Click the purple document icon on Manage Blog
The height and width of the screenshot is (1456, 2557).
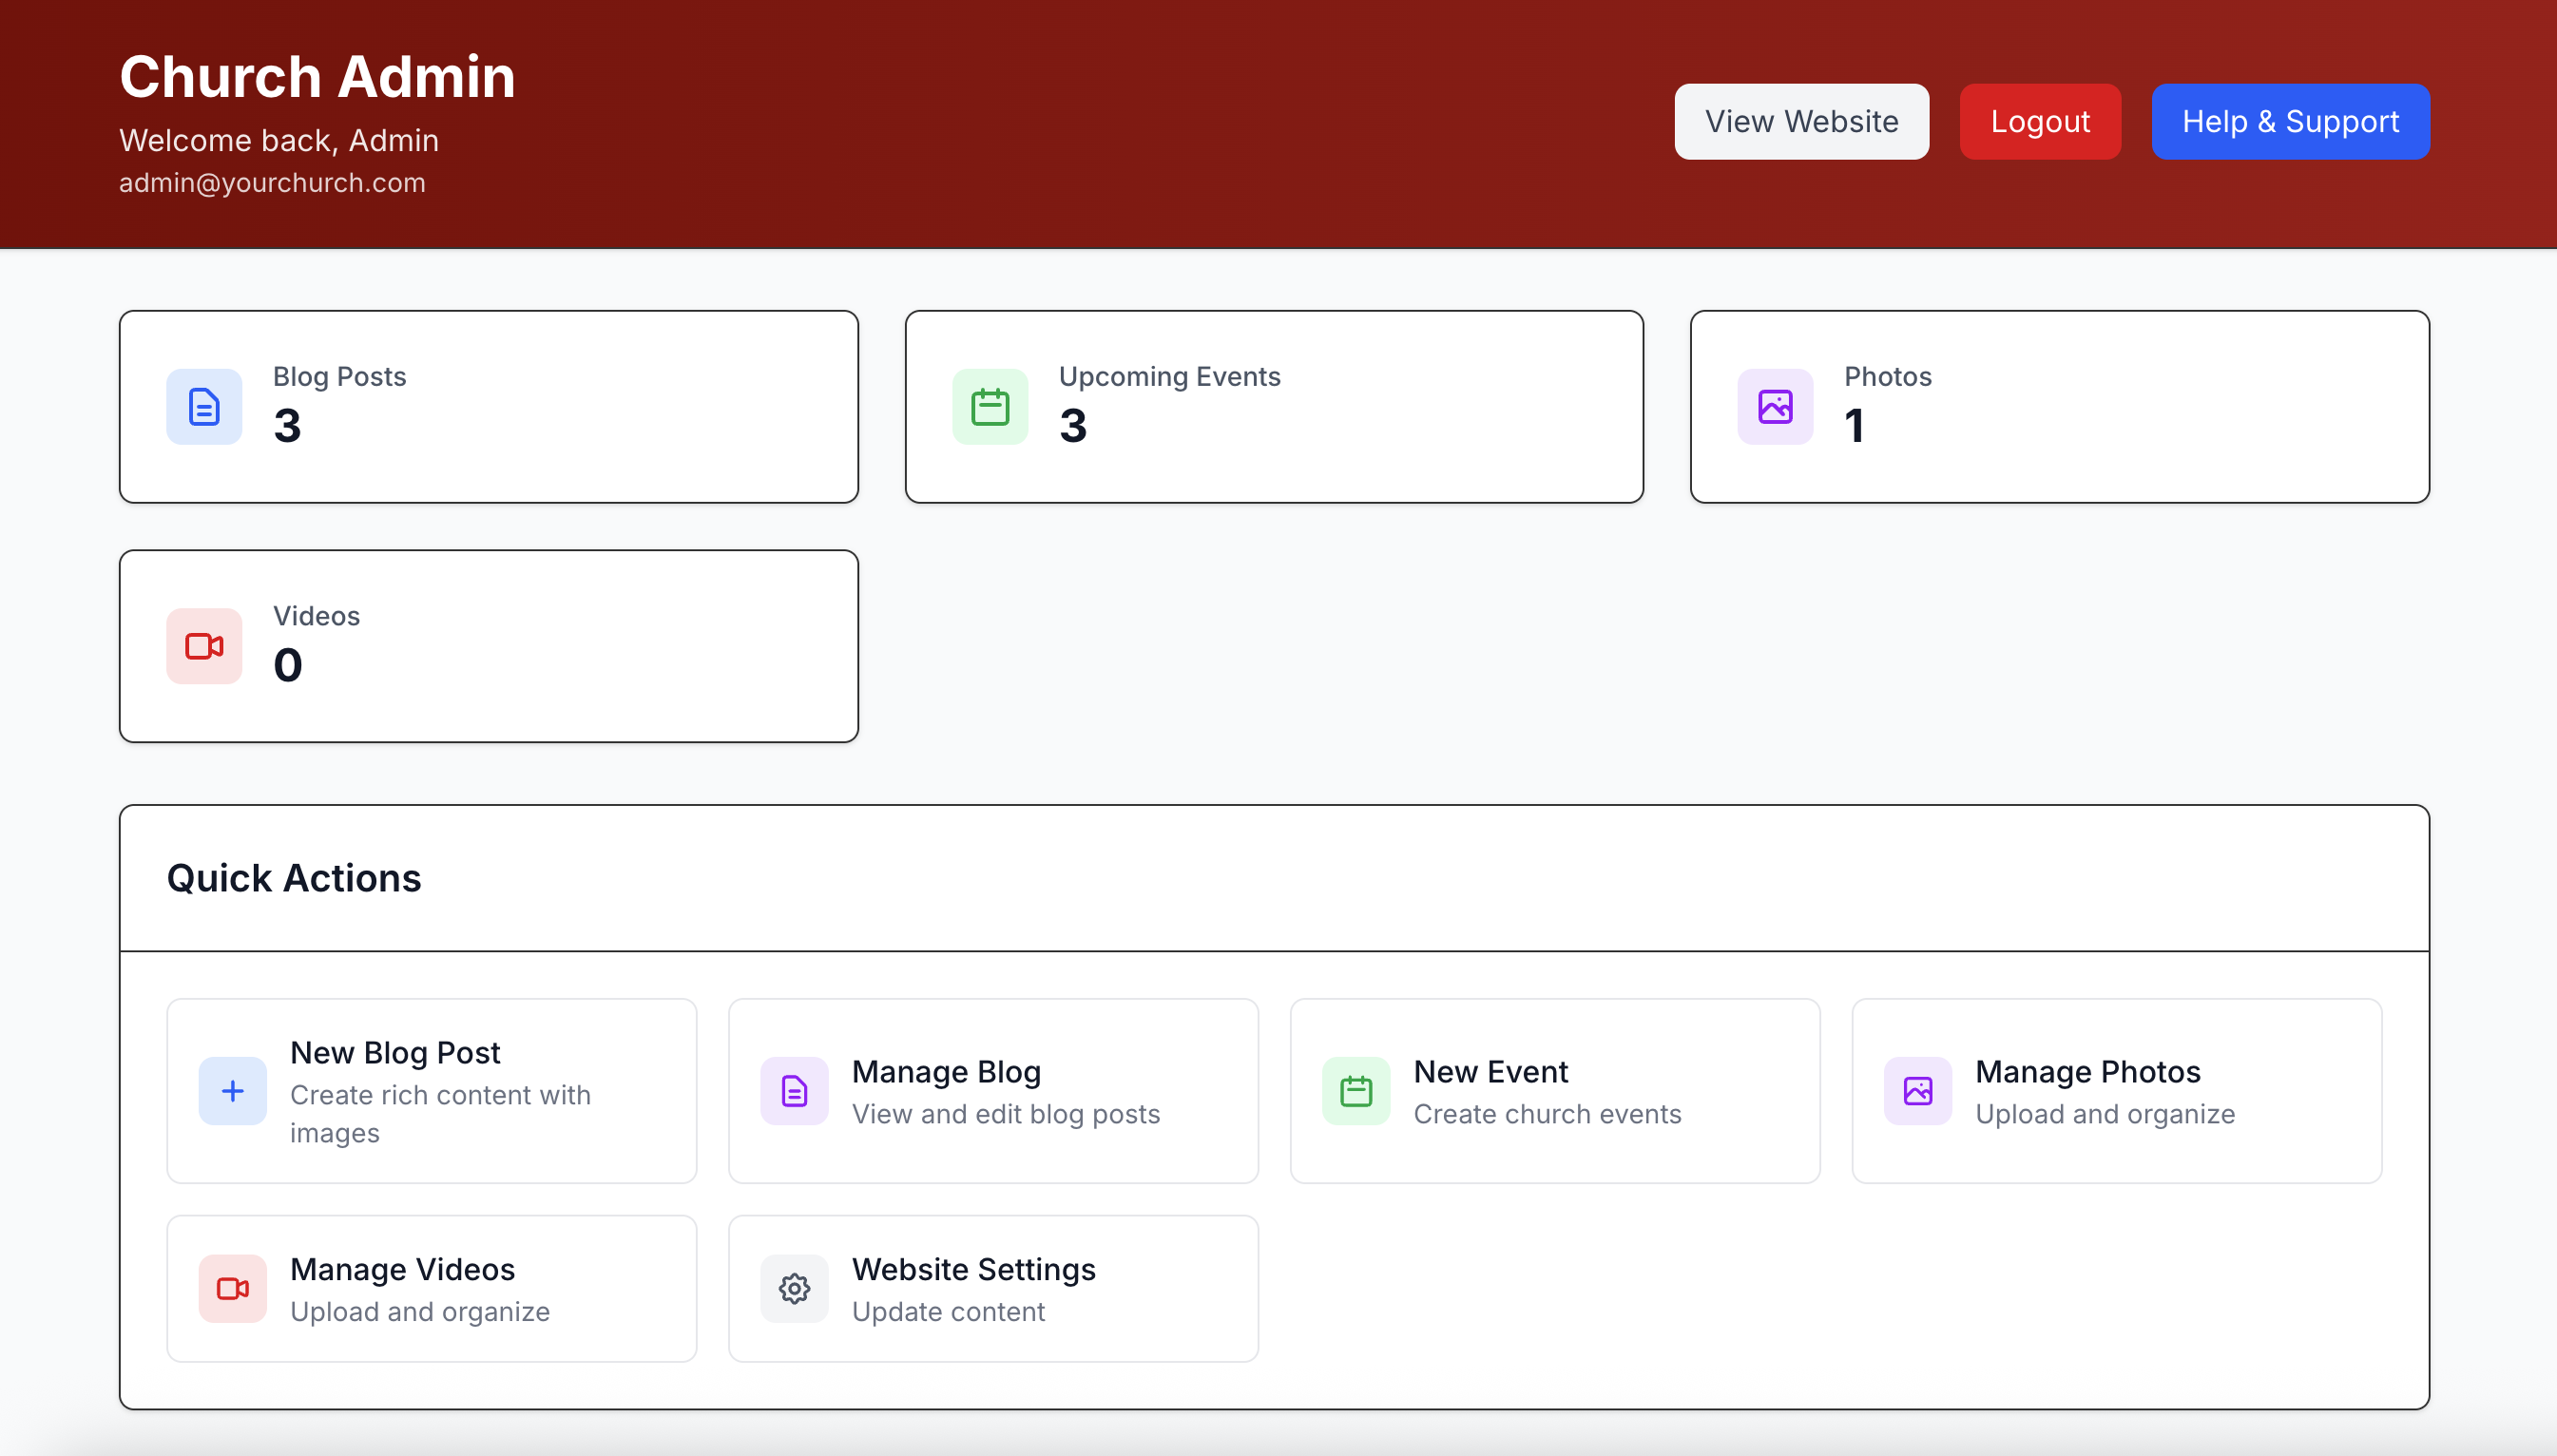[794, 1091]
